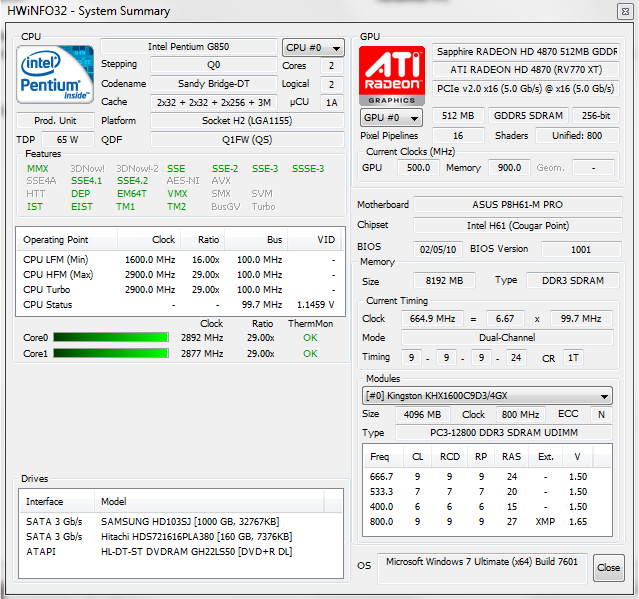The width and height of the screenshot is (639, 599).
Task: Click the Socket H2 (LGA1155) platform field
Action: 247,121
